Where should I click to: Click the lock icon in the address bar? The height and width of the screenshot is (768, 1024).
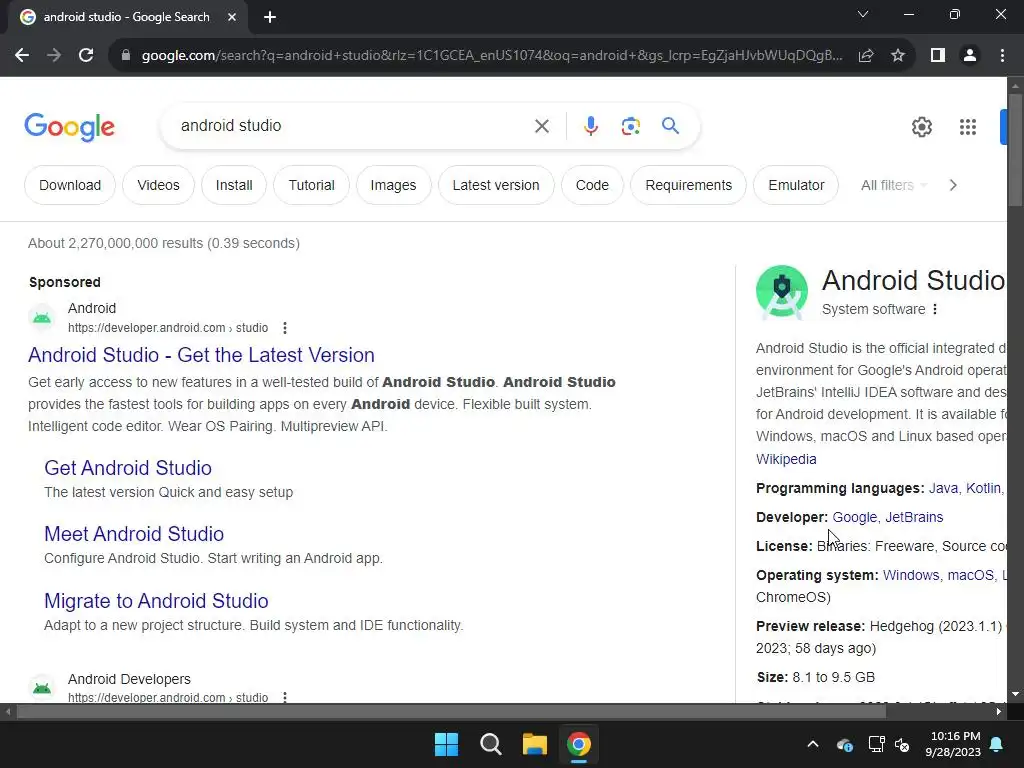[x=126, y=56]
